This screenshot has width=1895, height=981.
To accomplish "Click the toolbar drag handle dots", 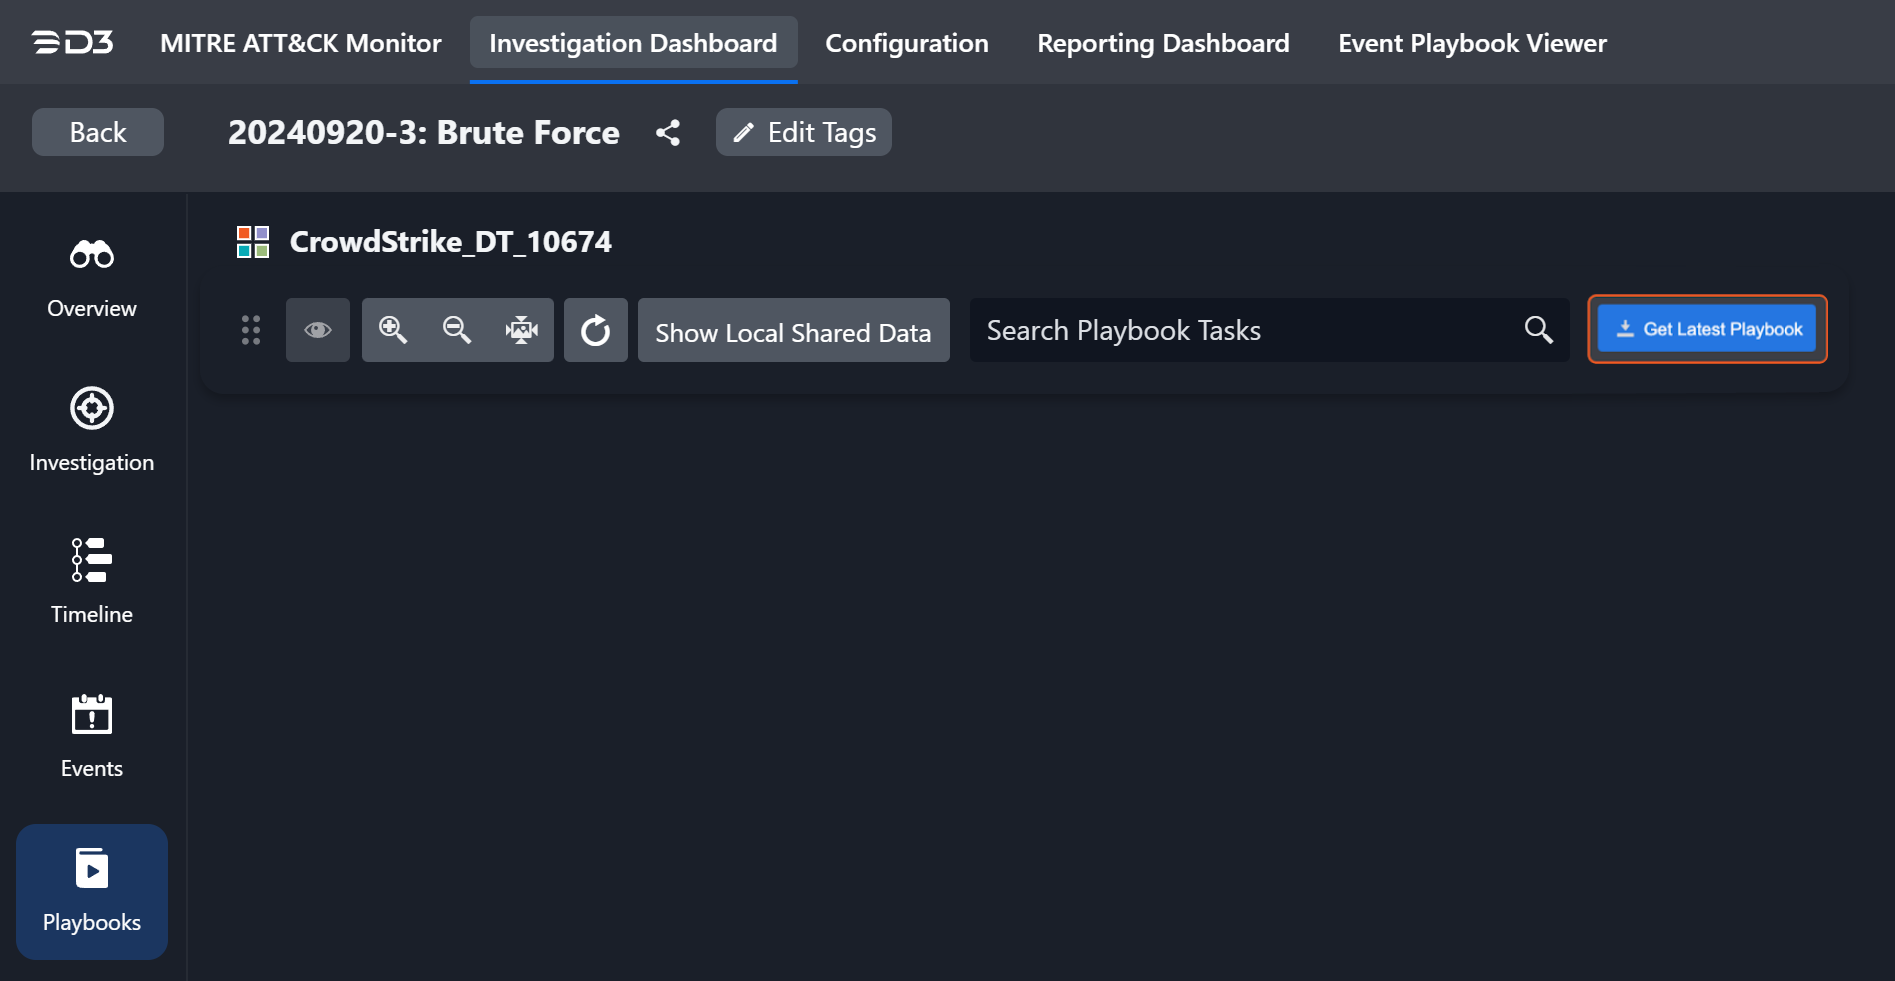I will (x=251, y=330).
